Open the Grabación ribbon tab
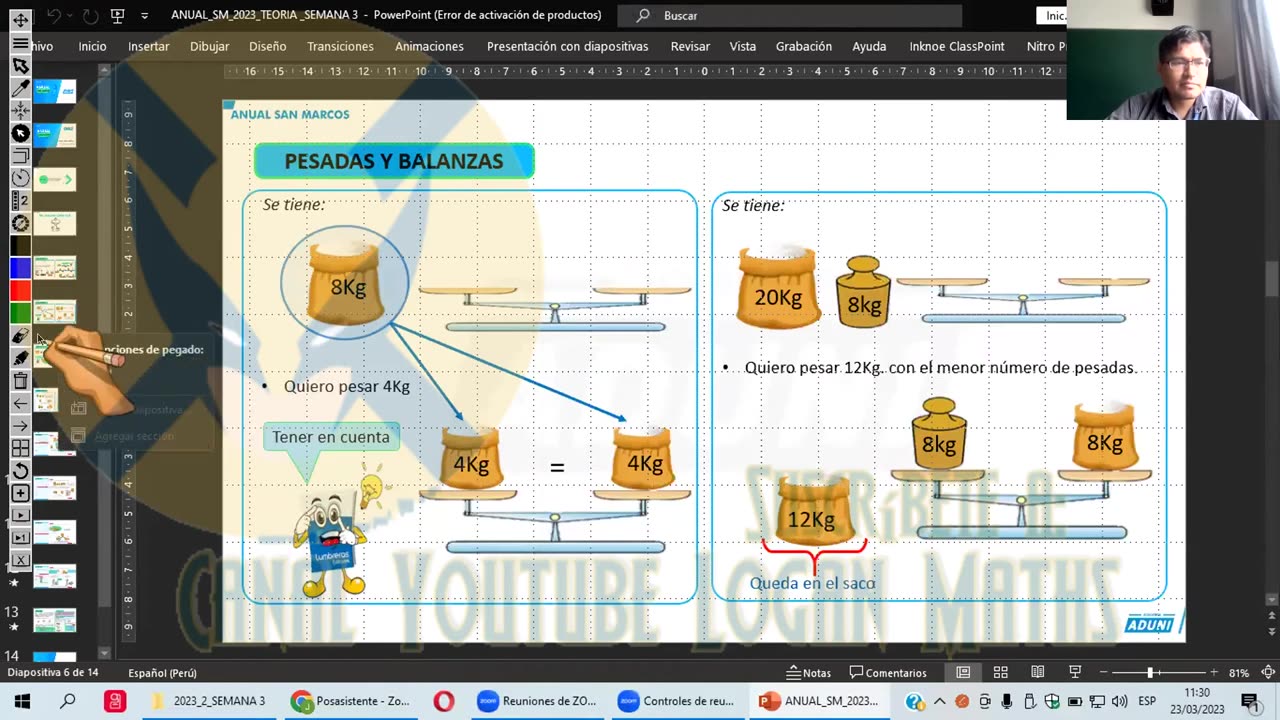Image resolution: width=1280 pixels, height=720 pixels. 804,46
